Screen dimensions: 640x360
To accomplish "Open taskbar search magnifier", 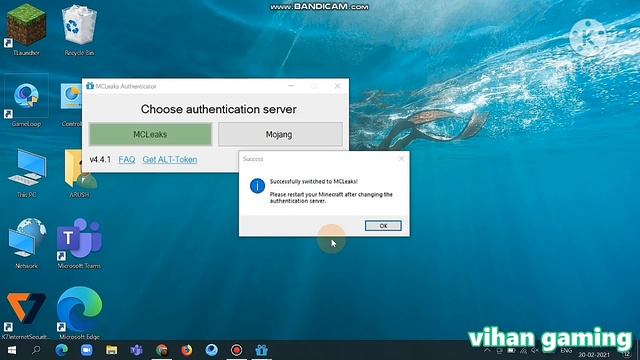I will [36, 350].
